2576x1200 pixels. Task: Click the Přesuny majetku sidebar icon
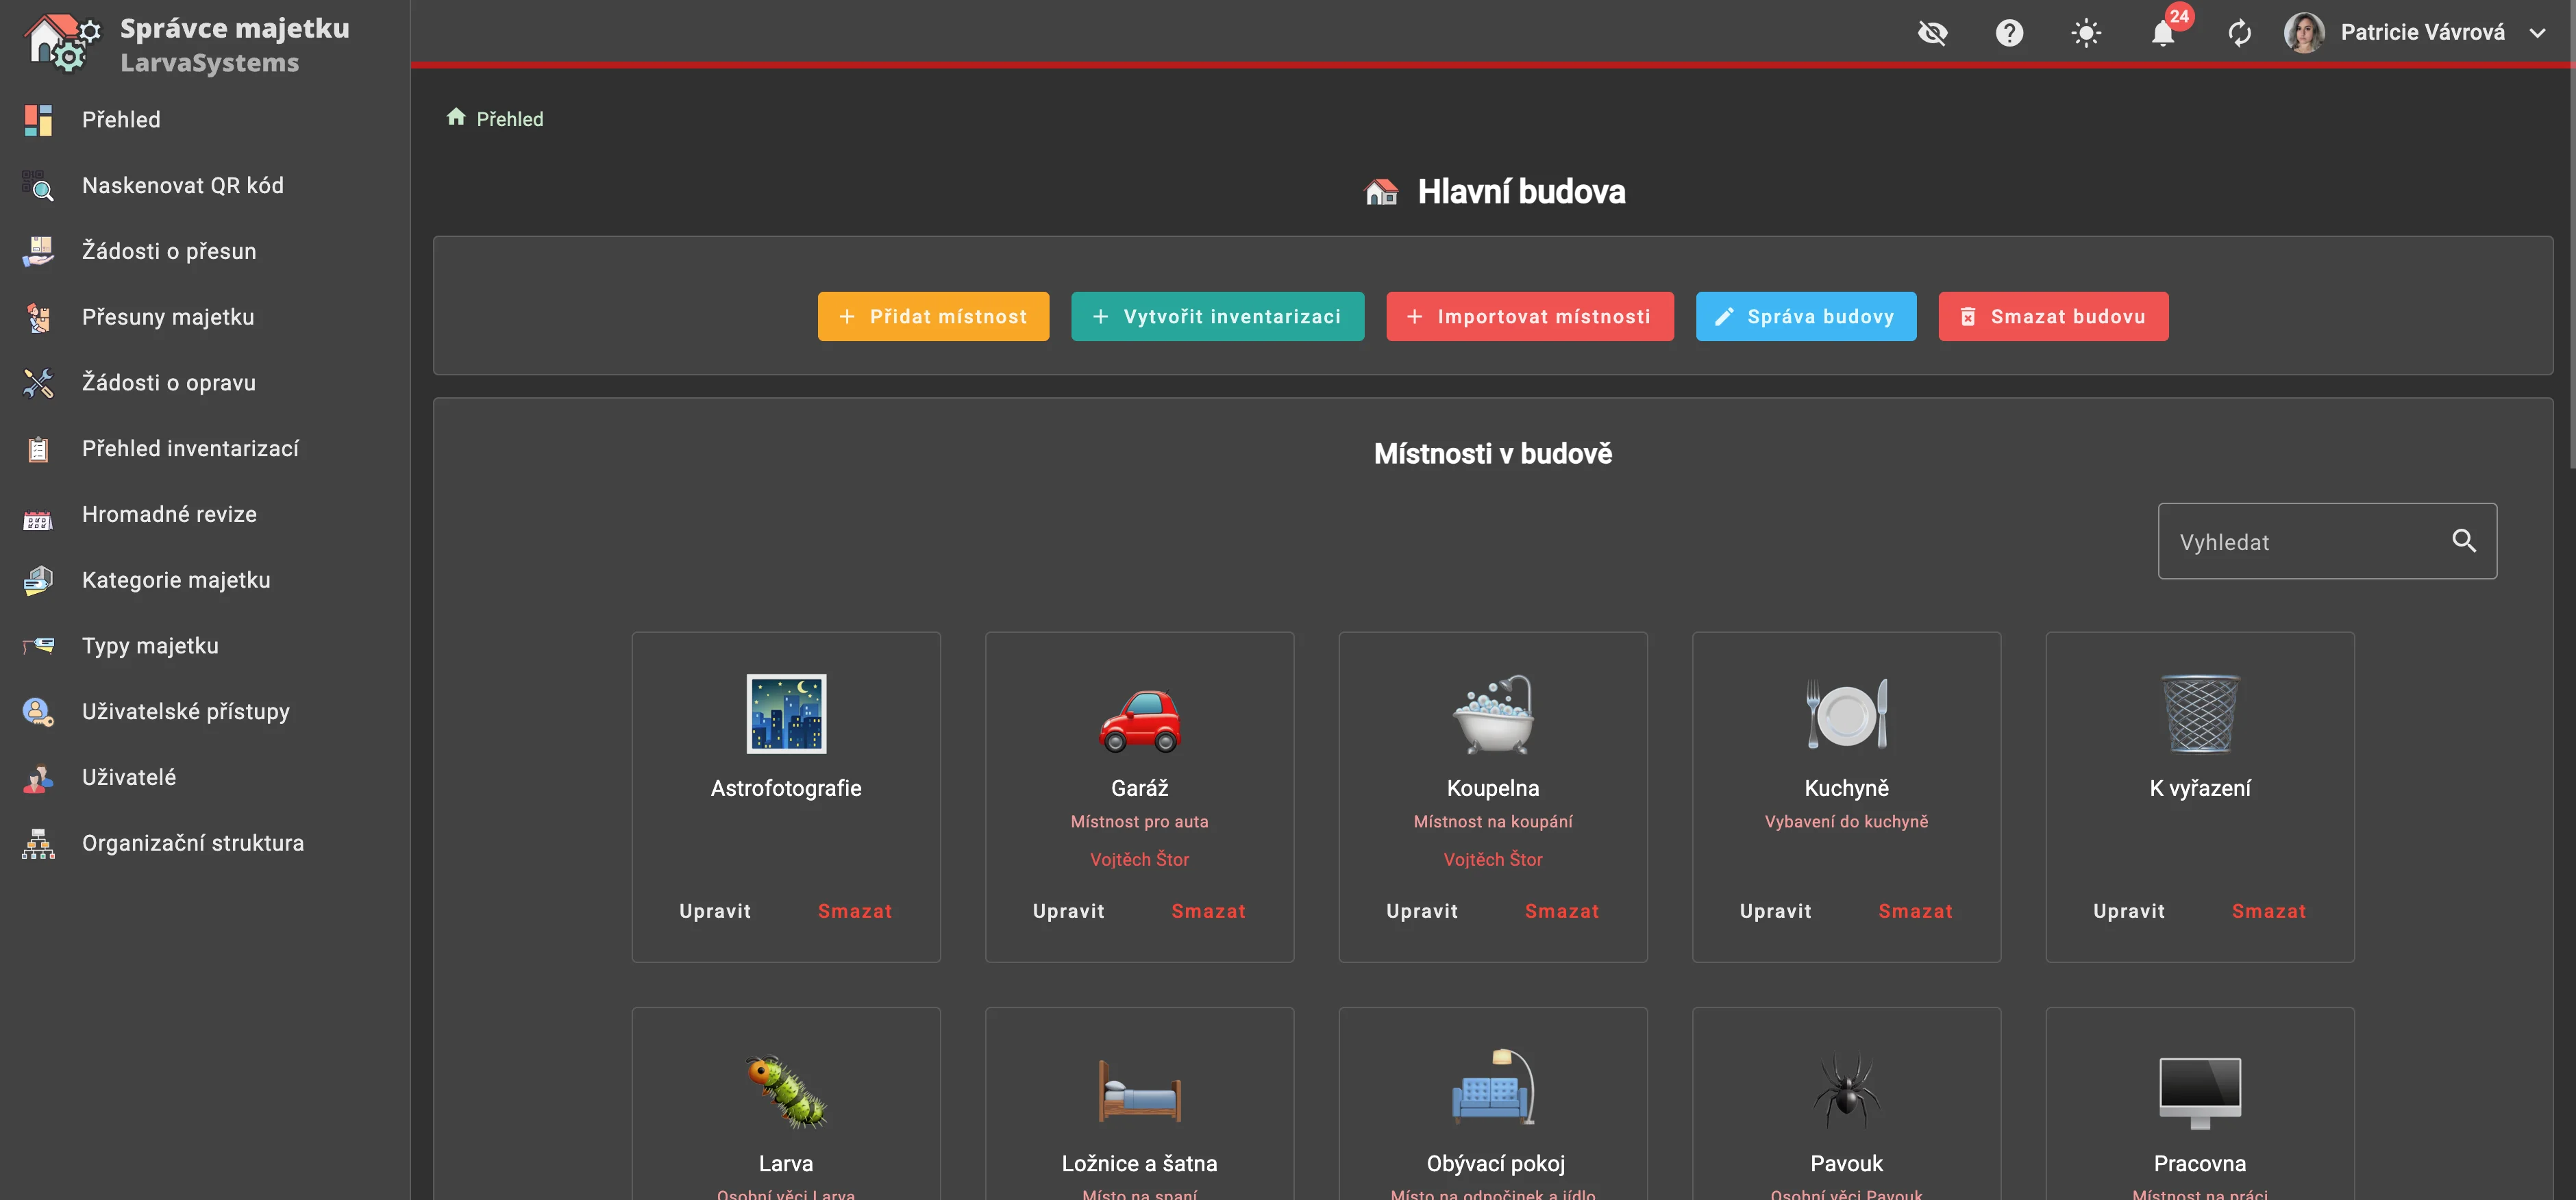37,318
